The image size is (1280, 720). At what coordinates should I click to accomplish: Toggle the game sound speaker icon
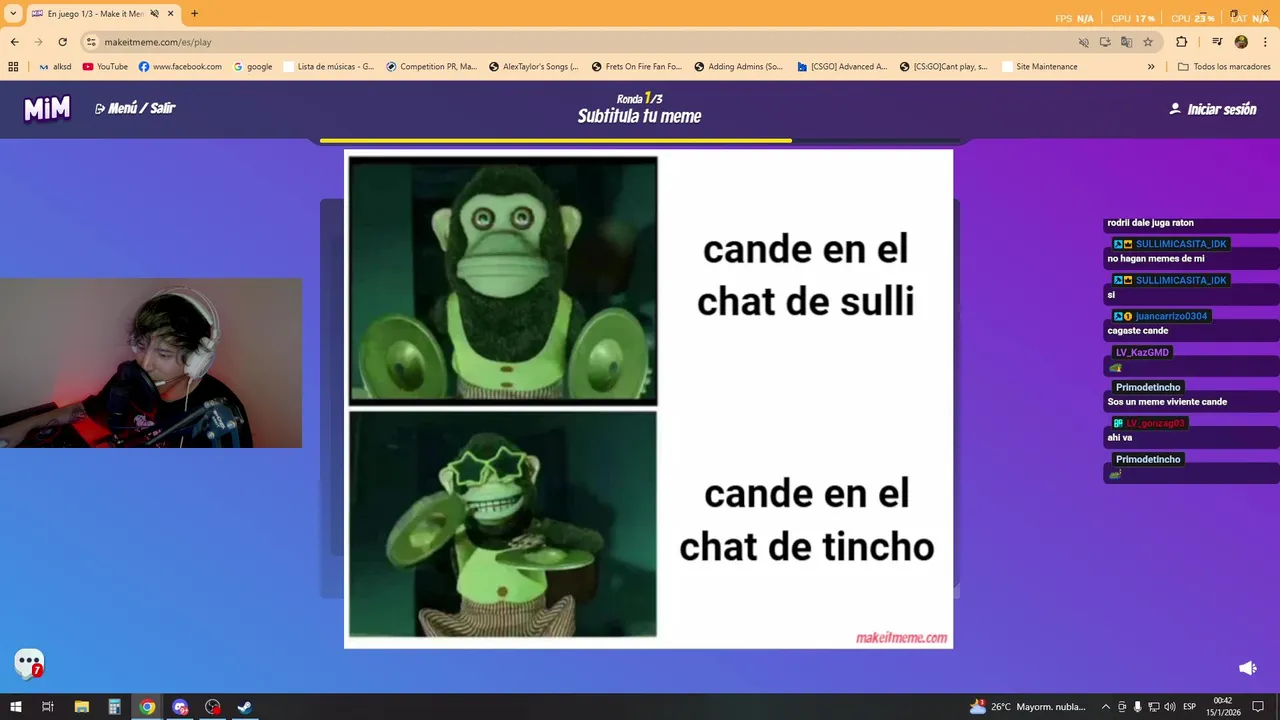(x=1247, y=668)
